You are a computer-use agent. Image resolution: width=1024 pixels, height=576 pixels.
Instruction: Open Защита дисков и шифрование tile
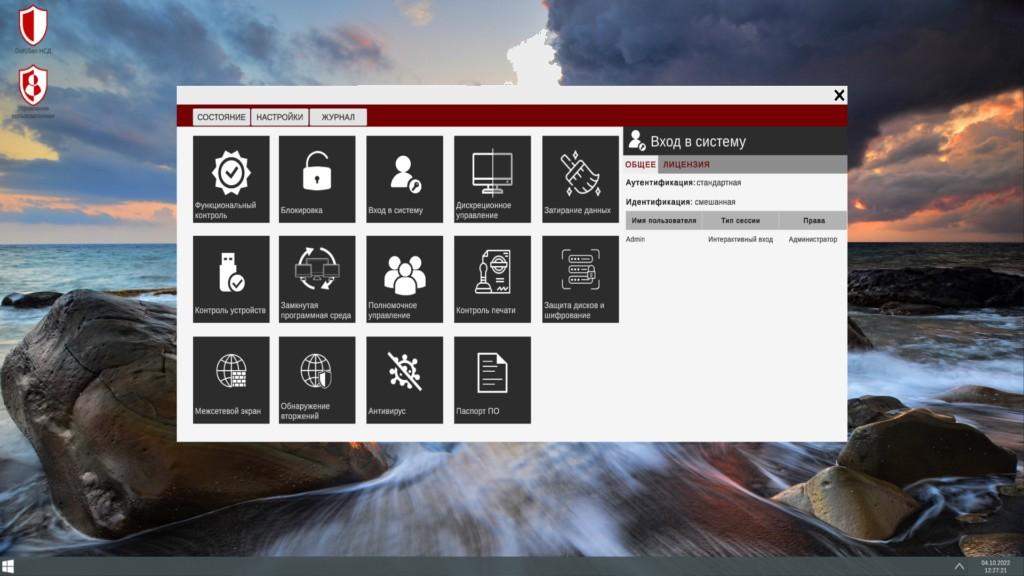[x=580, y=279]
